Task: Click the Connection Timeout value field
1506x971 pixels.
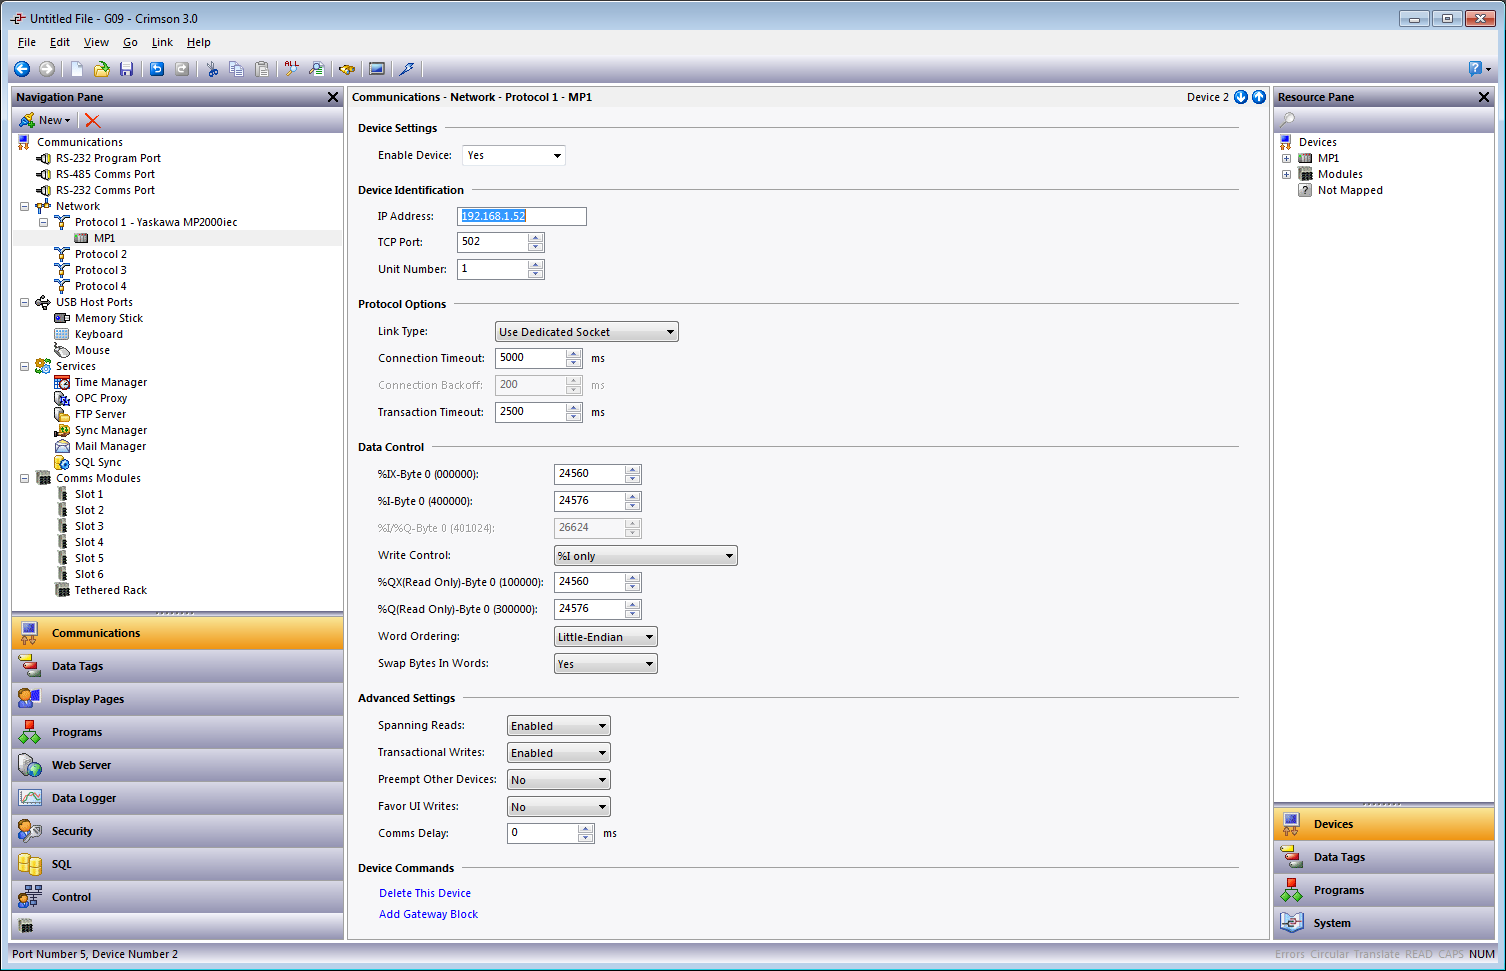Action: pos(530,358)
